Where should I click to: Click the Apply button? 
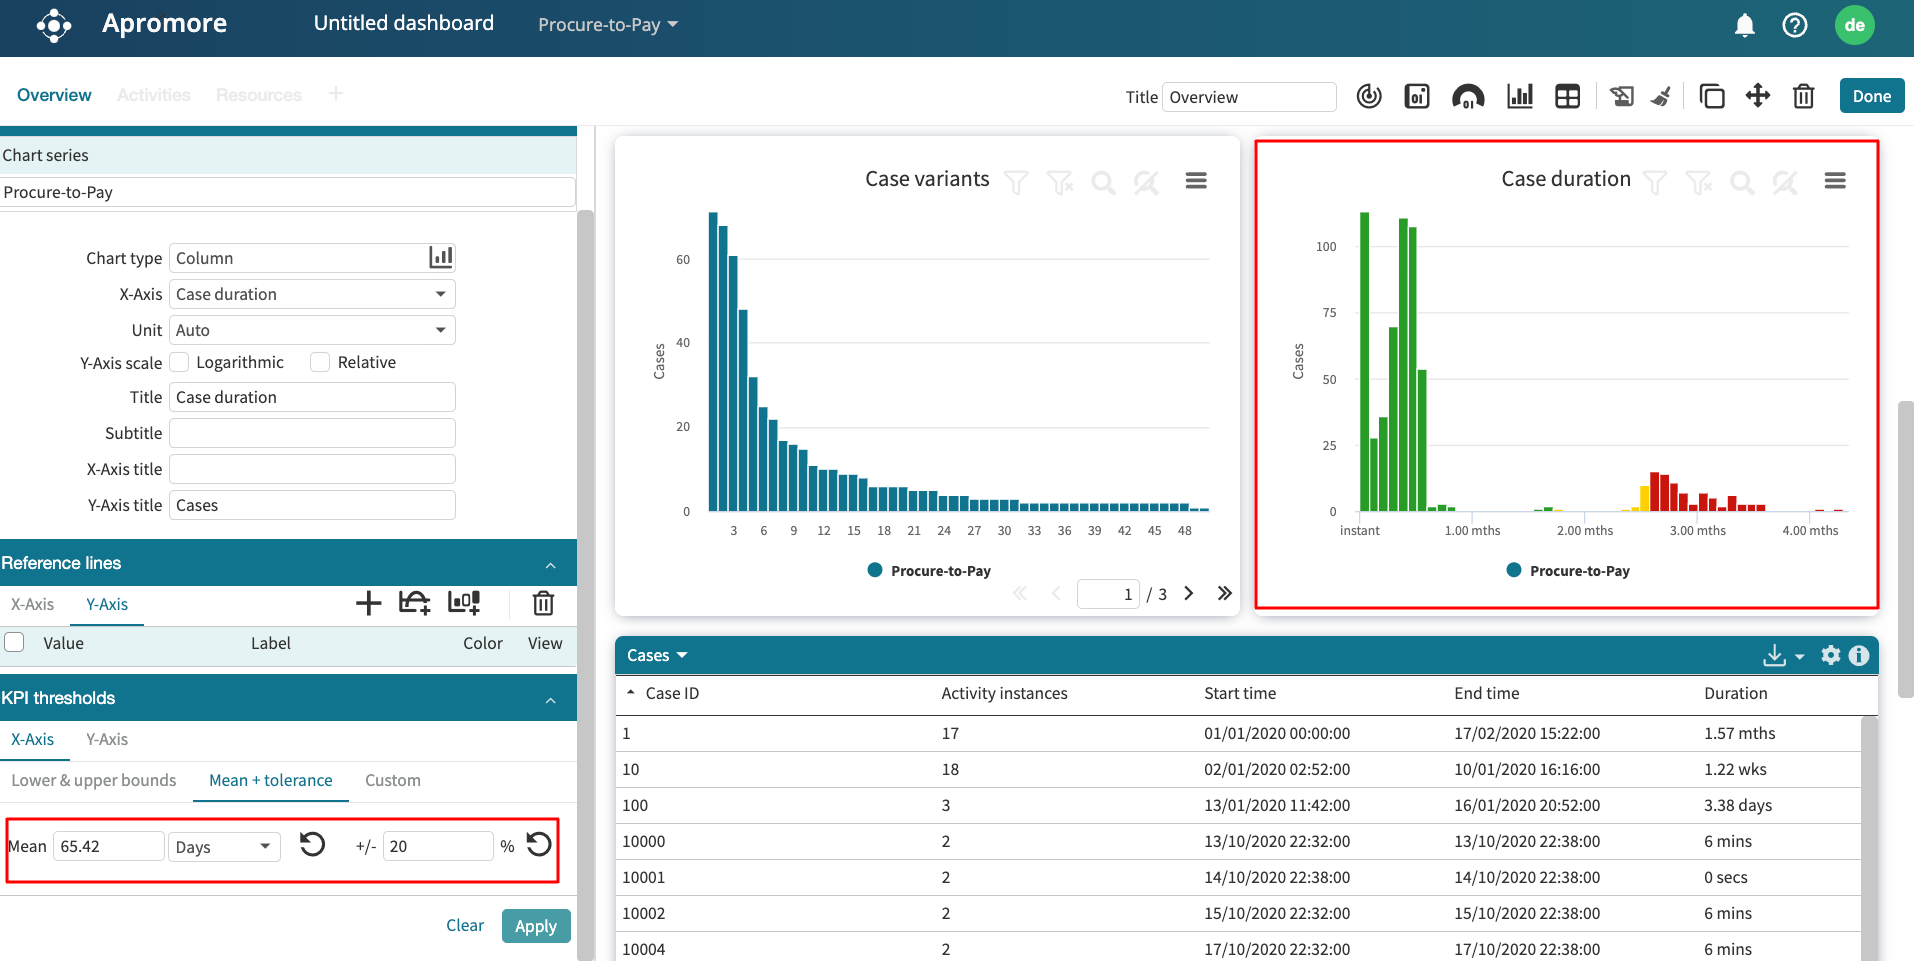click(535, 926)
